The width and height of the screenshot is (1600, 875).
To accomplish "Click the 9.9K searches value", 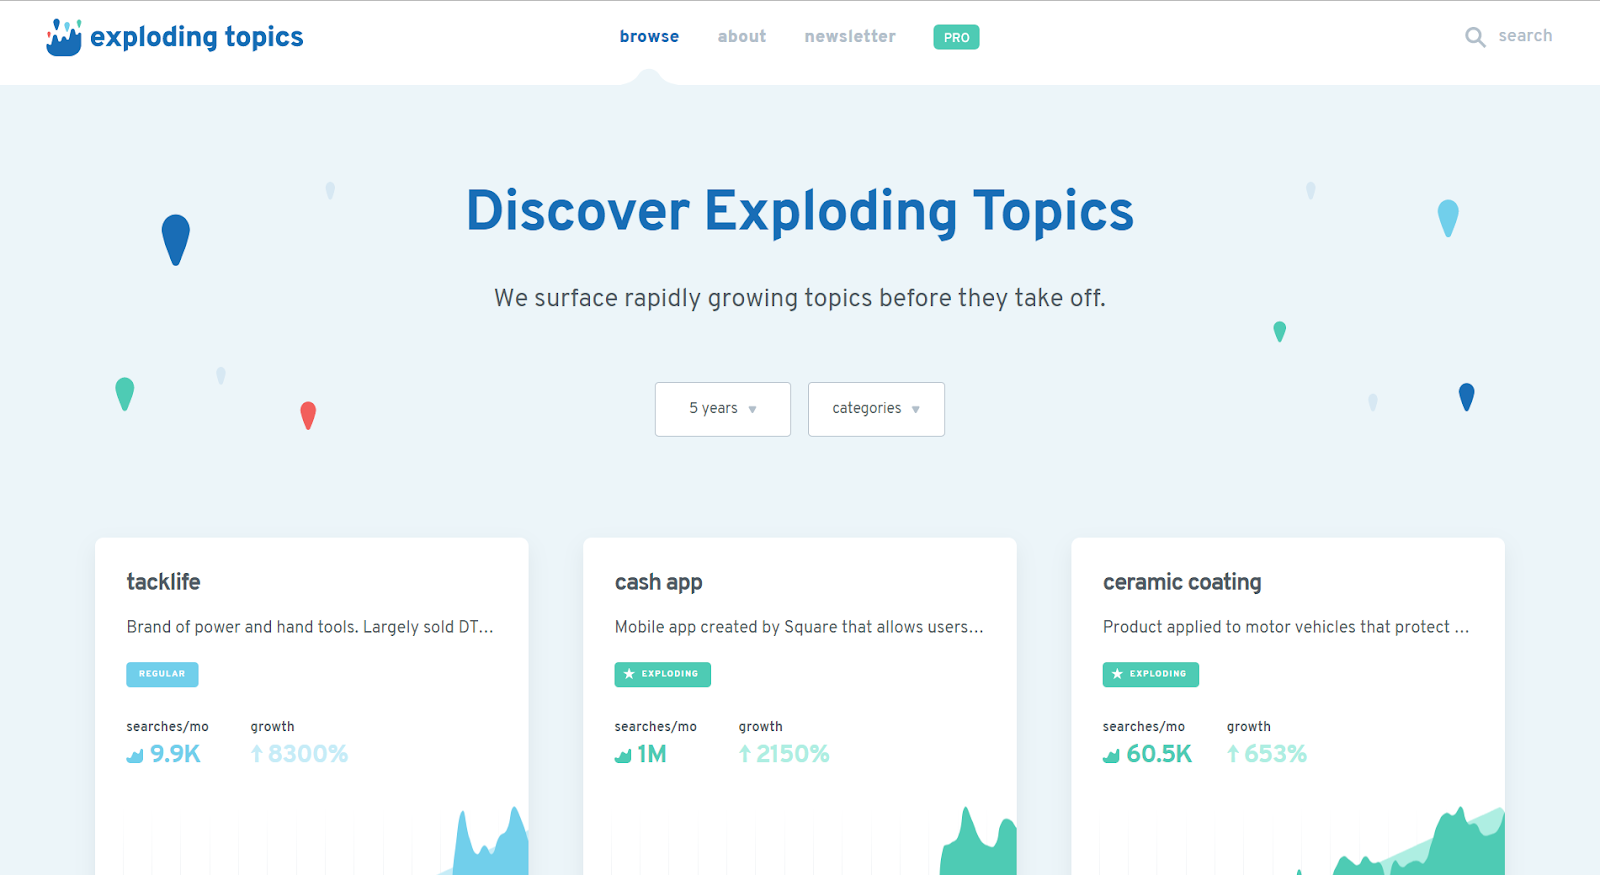I will (175, 754).
